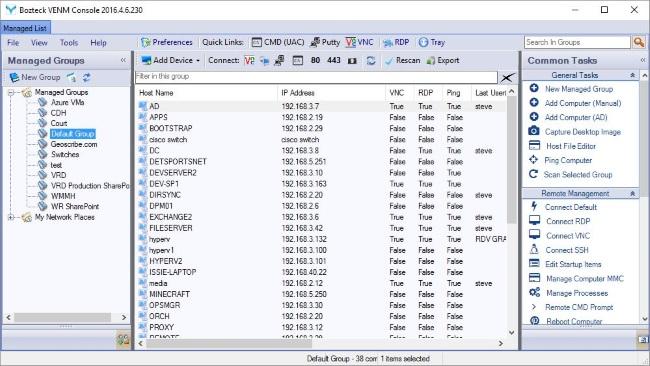Click Connect VNC task
This screenshot has height=366, width=650.
(x=568, y=236)
